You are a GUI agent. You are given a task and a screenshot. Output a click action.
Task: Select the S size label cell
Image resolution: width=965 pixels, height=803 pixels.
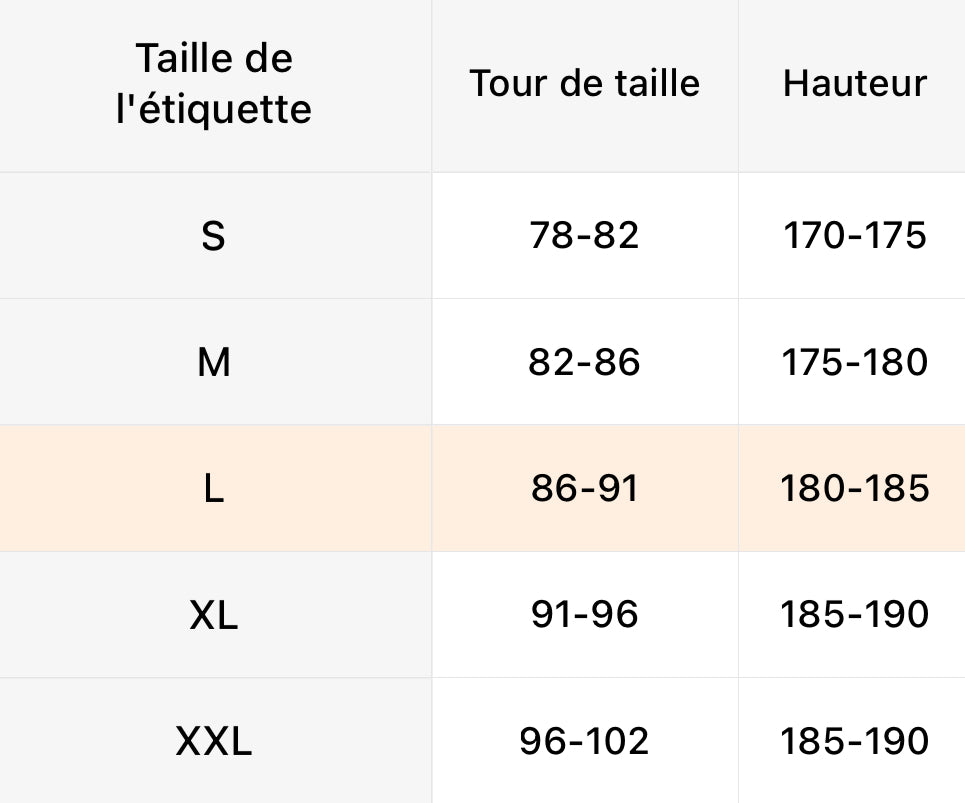[x=214, y=236]
